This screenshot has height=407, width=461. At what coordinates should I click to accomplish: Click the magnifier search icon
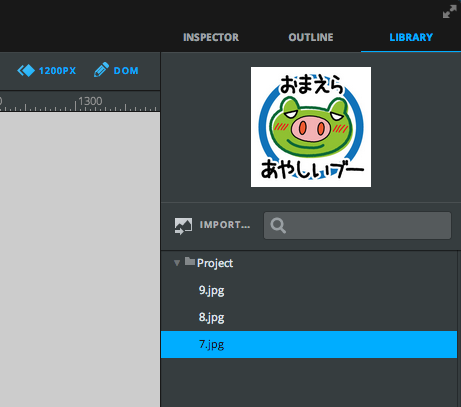click(x=278, y=226)
